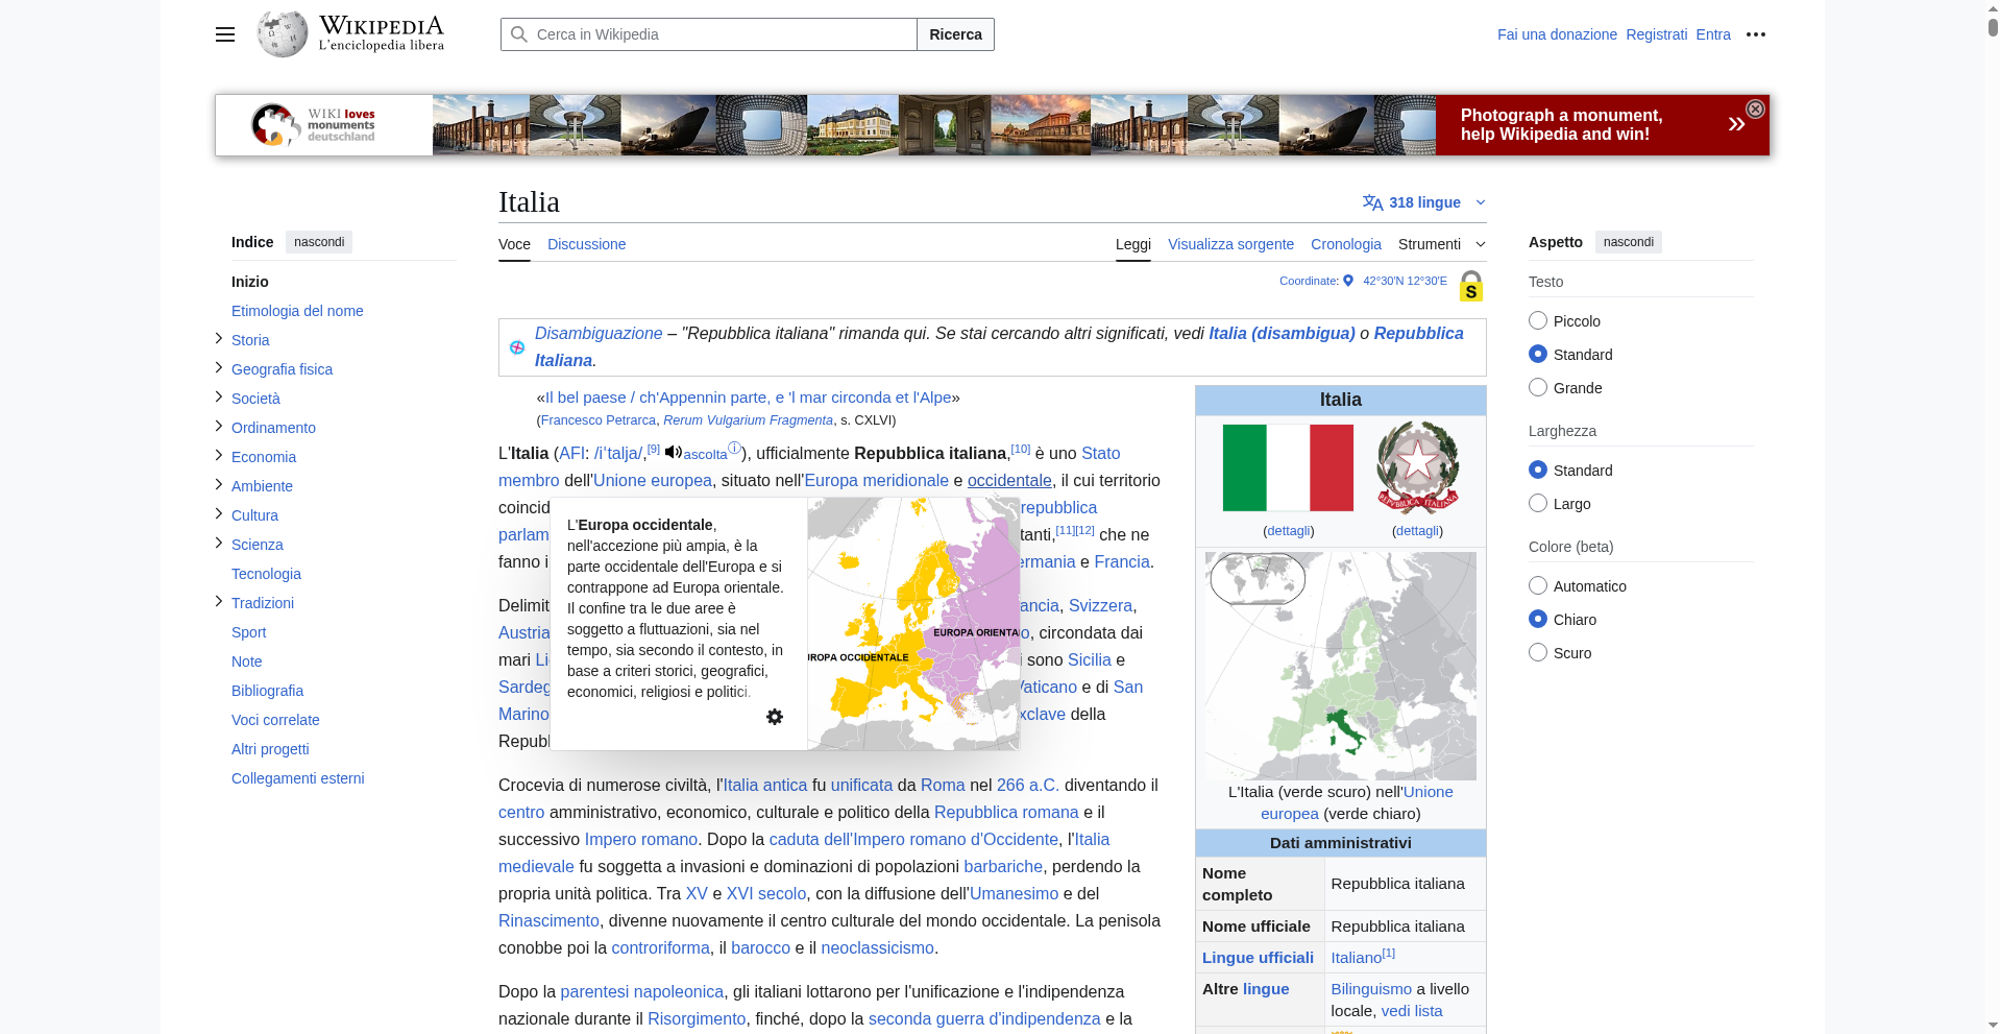Click the disambiguation icon
This screenshot has height=1034, width=2000.
click(x=517, y=347)
